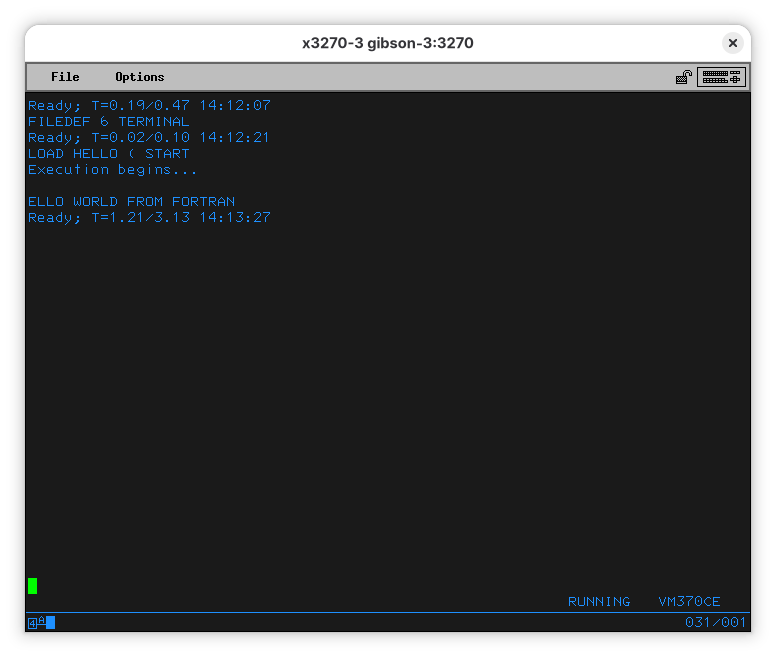Click the Ready prompt timestamped 14:13:27
Viewport: 776px width, 657px height.
149,217
